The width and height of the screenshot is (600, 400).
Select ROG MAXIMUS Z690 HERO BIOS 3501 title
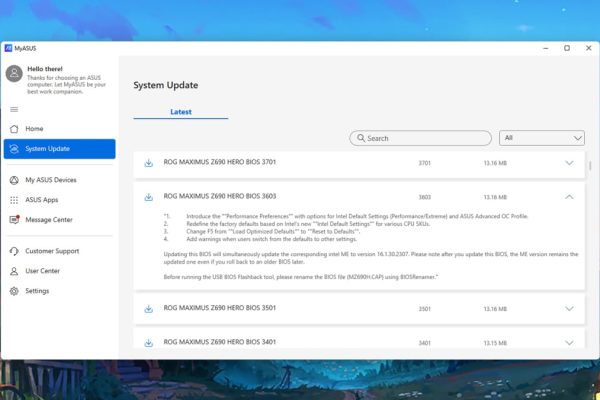pos(220,308)
